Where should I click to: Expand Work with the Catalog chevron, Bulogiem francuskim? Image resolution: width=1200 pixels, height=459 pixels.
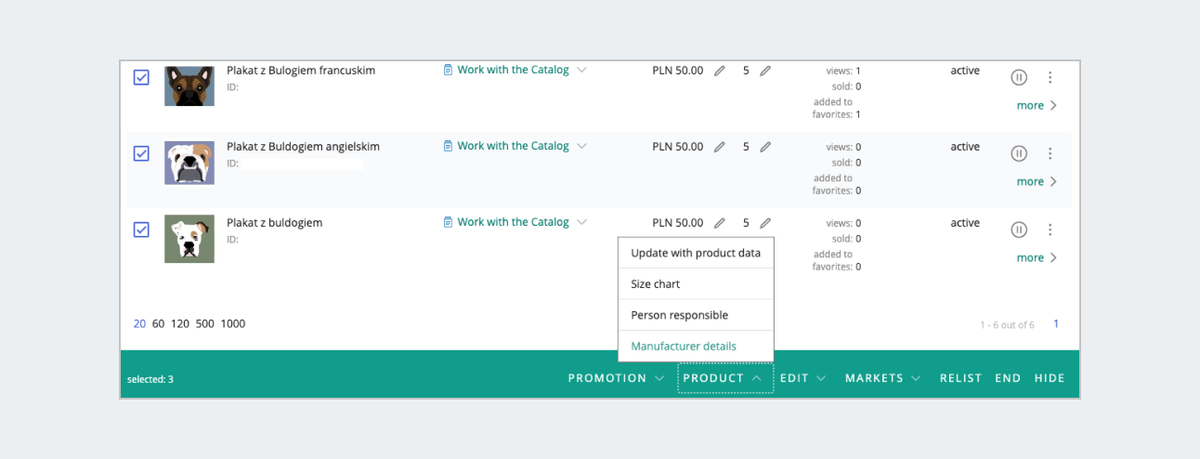[582, 70]
